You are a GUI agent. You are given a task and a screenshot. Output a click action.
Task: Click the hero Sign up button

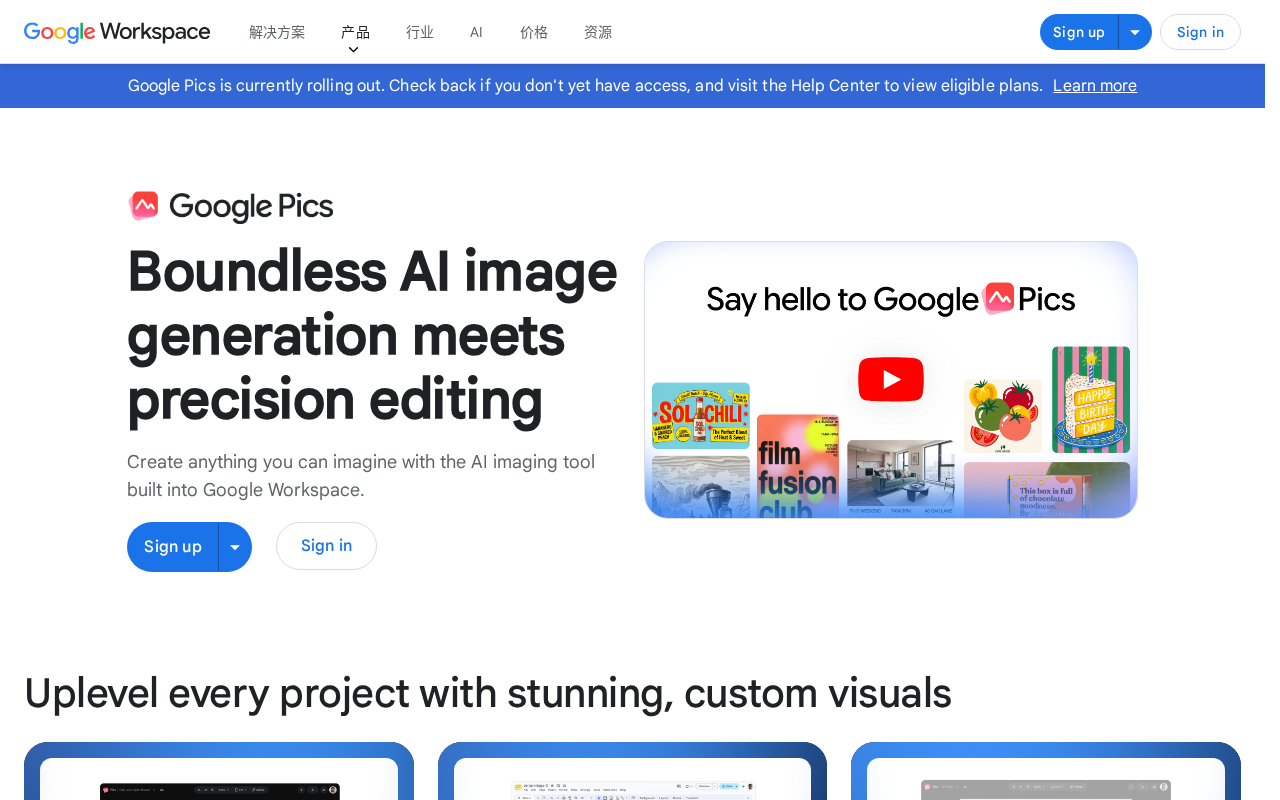pos(173,547)
